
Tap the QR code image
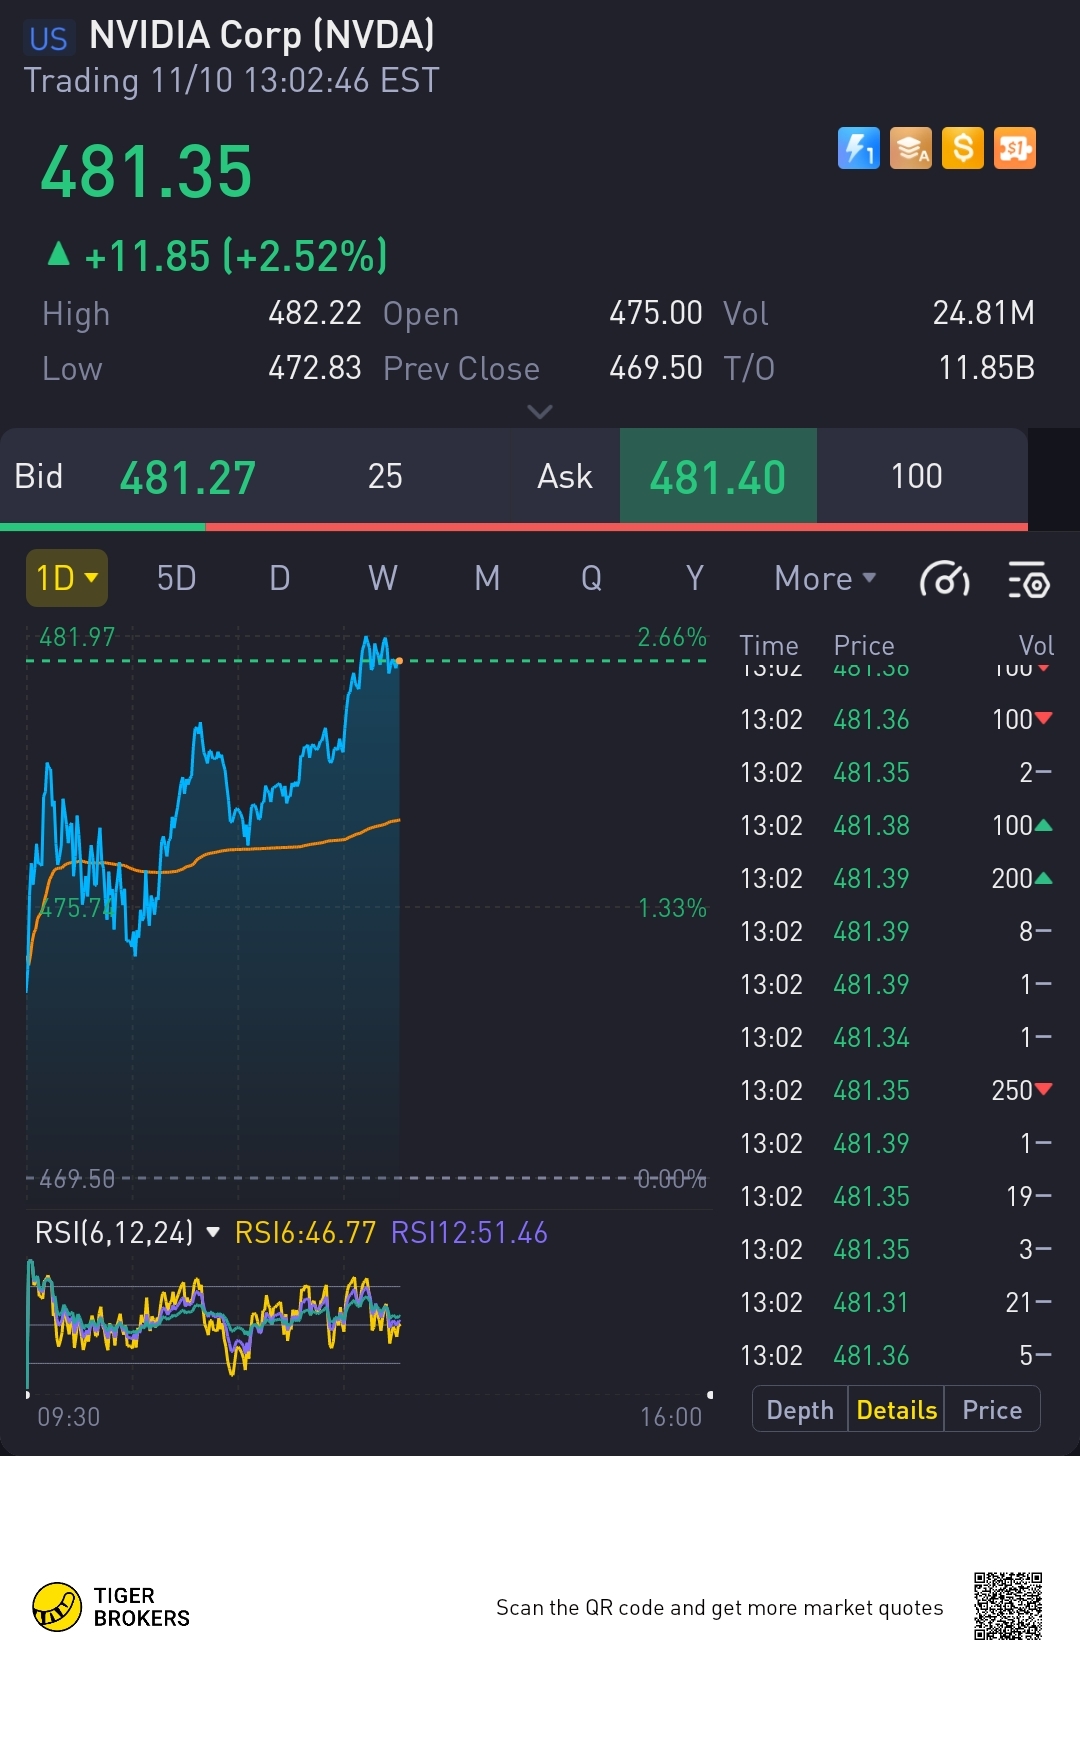(1008, 1606)
